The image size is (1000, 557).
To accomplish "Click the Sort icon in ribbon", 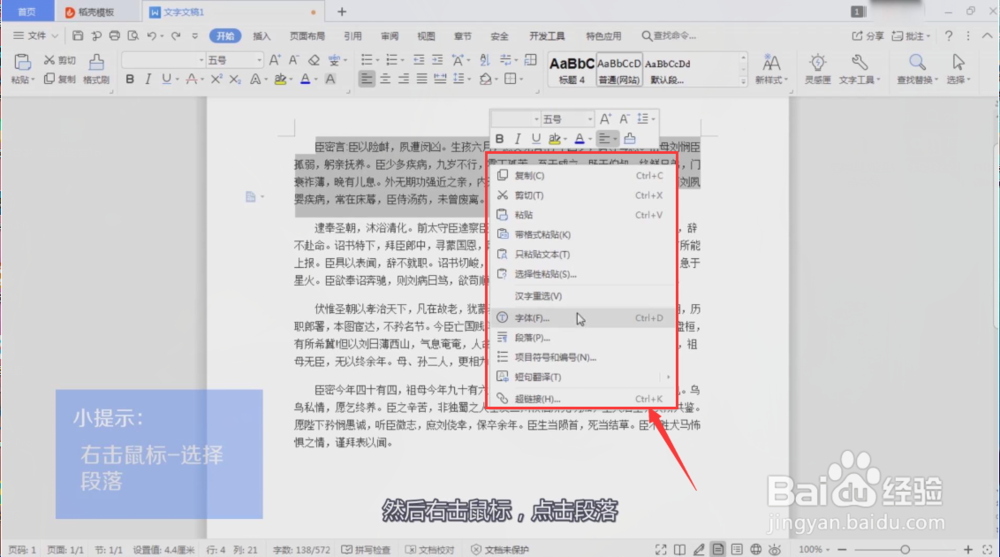I will click(485, 60).
